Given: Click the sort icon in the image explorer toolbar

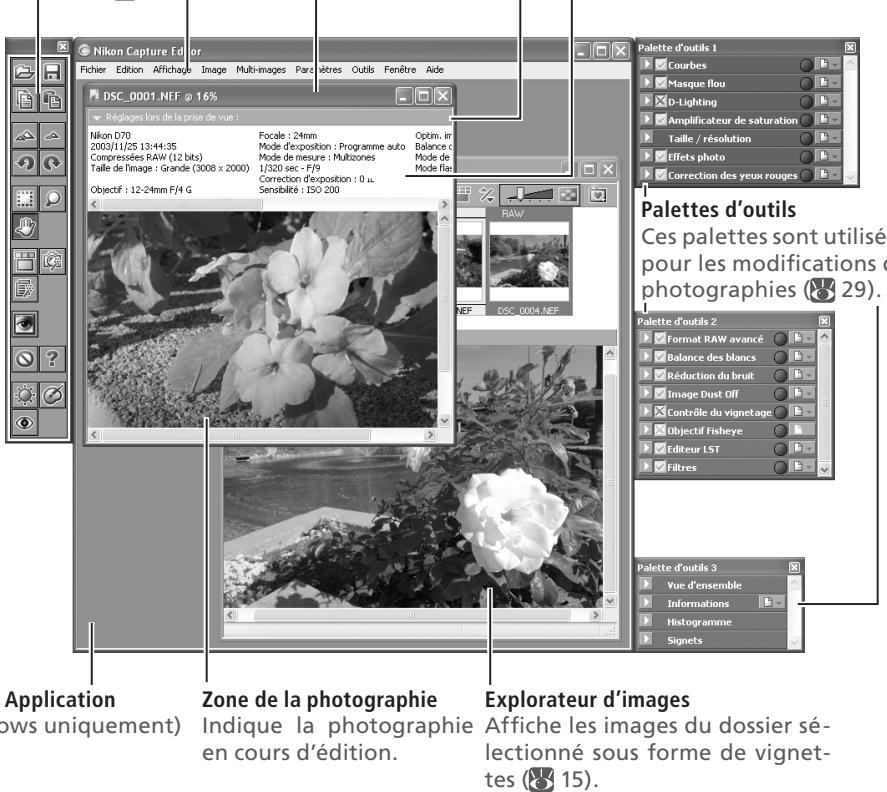Looking at the screenshot, I should pos(486,194).
